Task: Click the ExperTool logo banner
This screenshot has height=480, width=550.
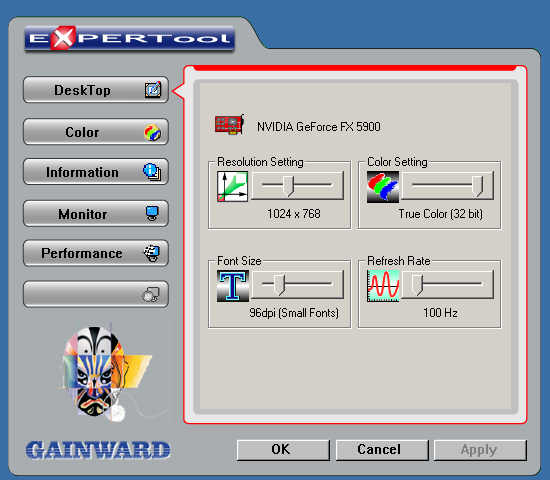Action: [129, 39]
